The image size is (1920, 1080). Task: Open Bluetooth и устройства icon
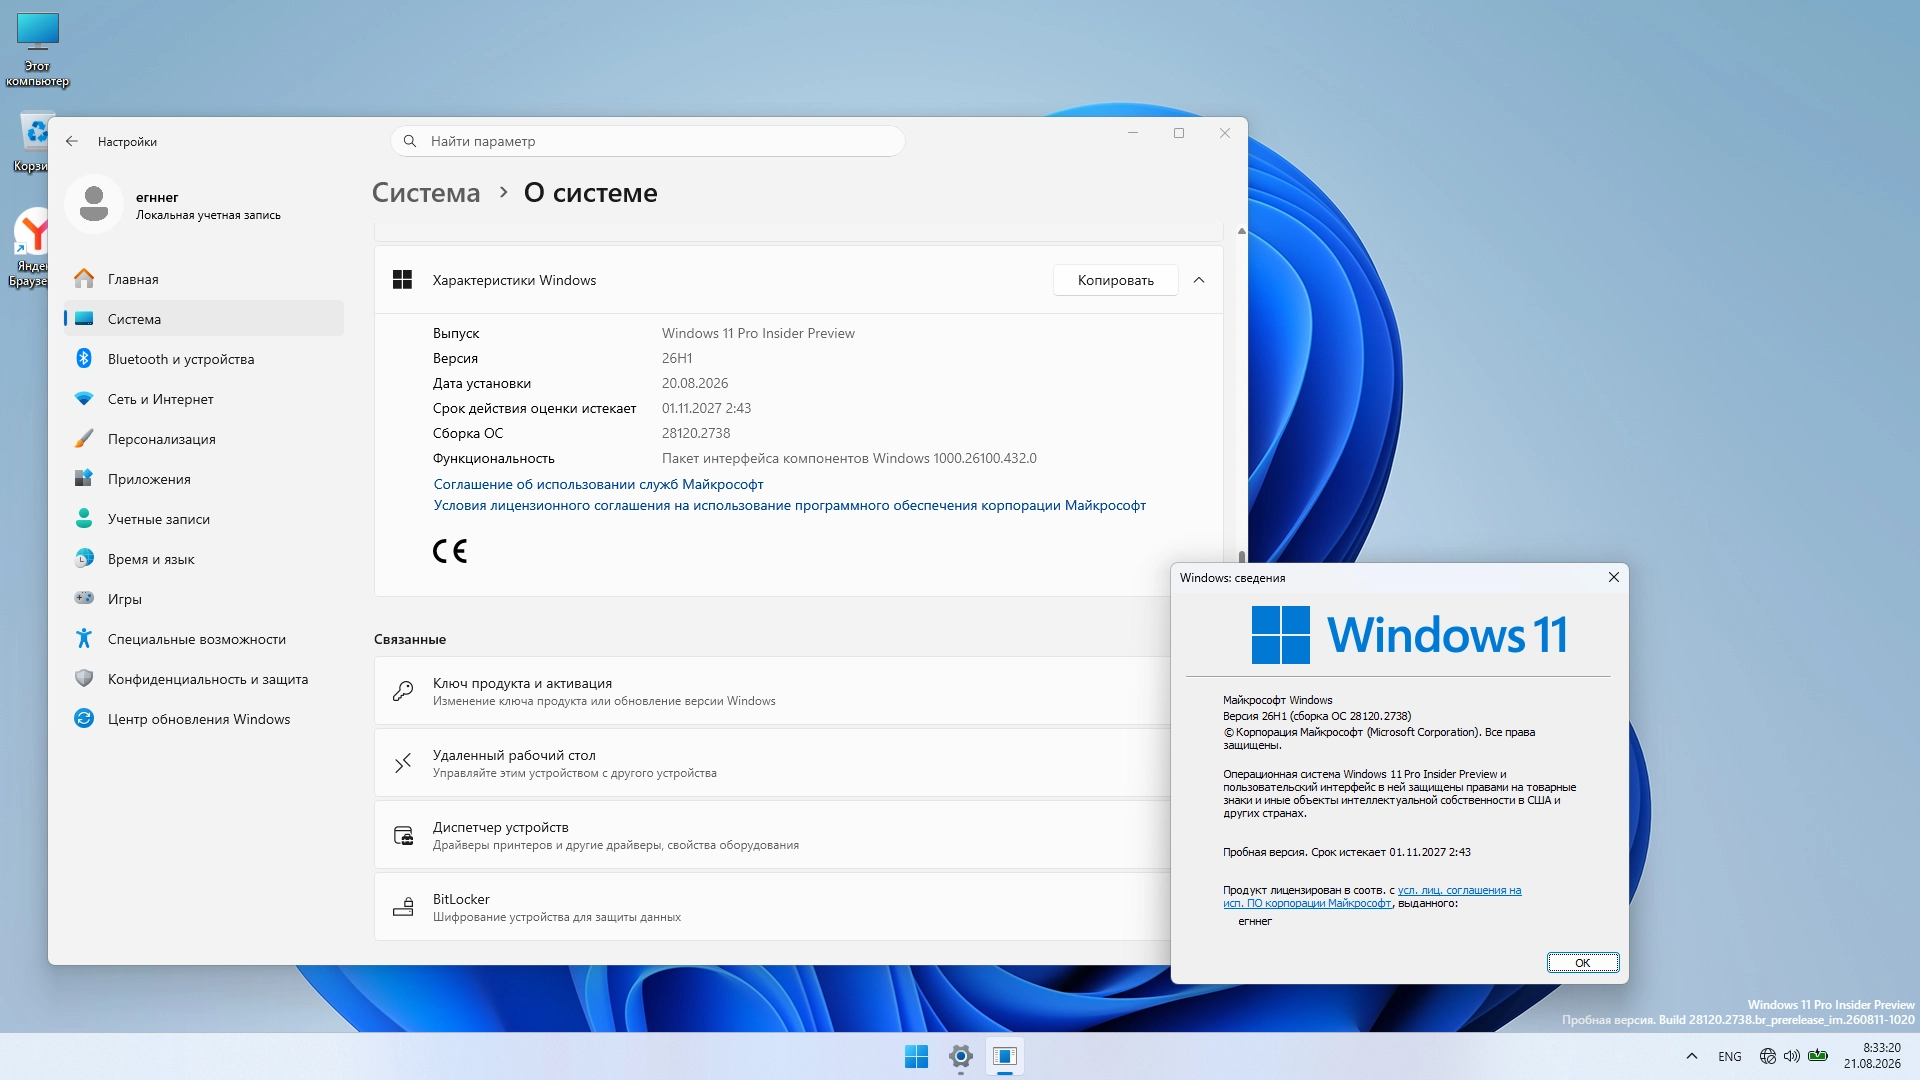[x=84, y=359]
